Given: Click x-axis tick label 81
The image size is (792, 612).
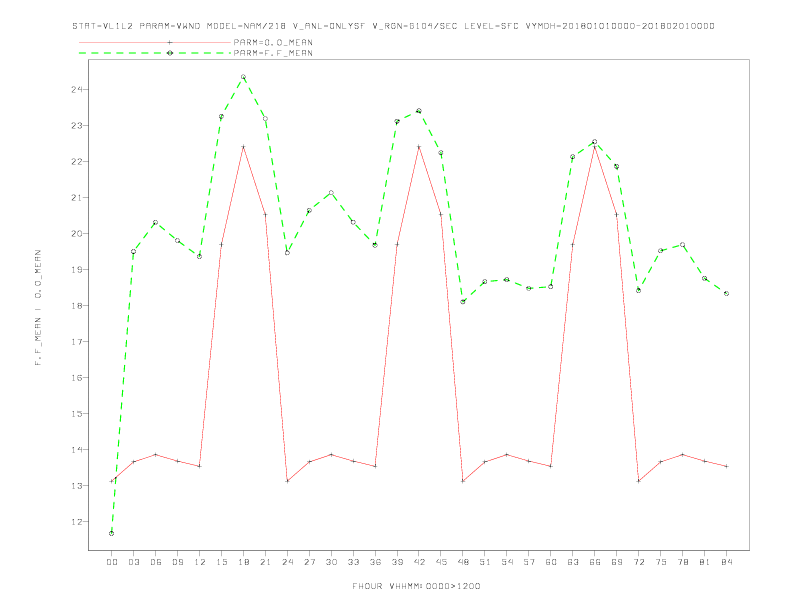Looking at the screenshot, I should [705, 562].
